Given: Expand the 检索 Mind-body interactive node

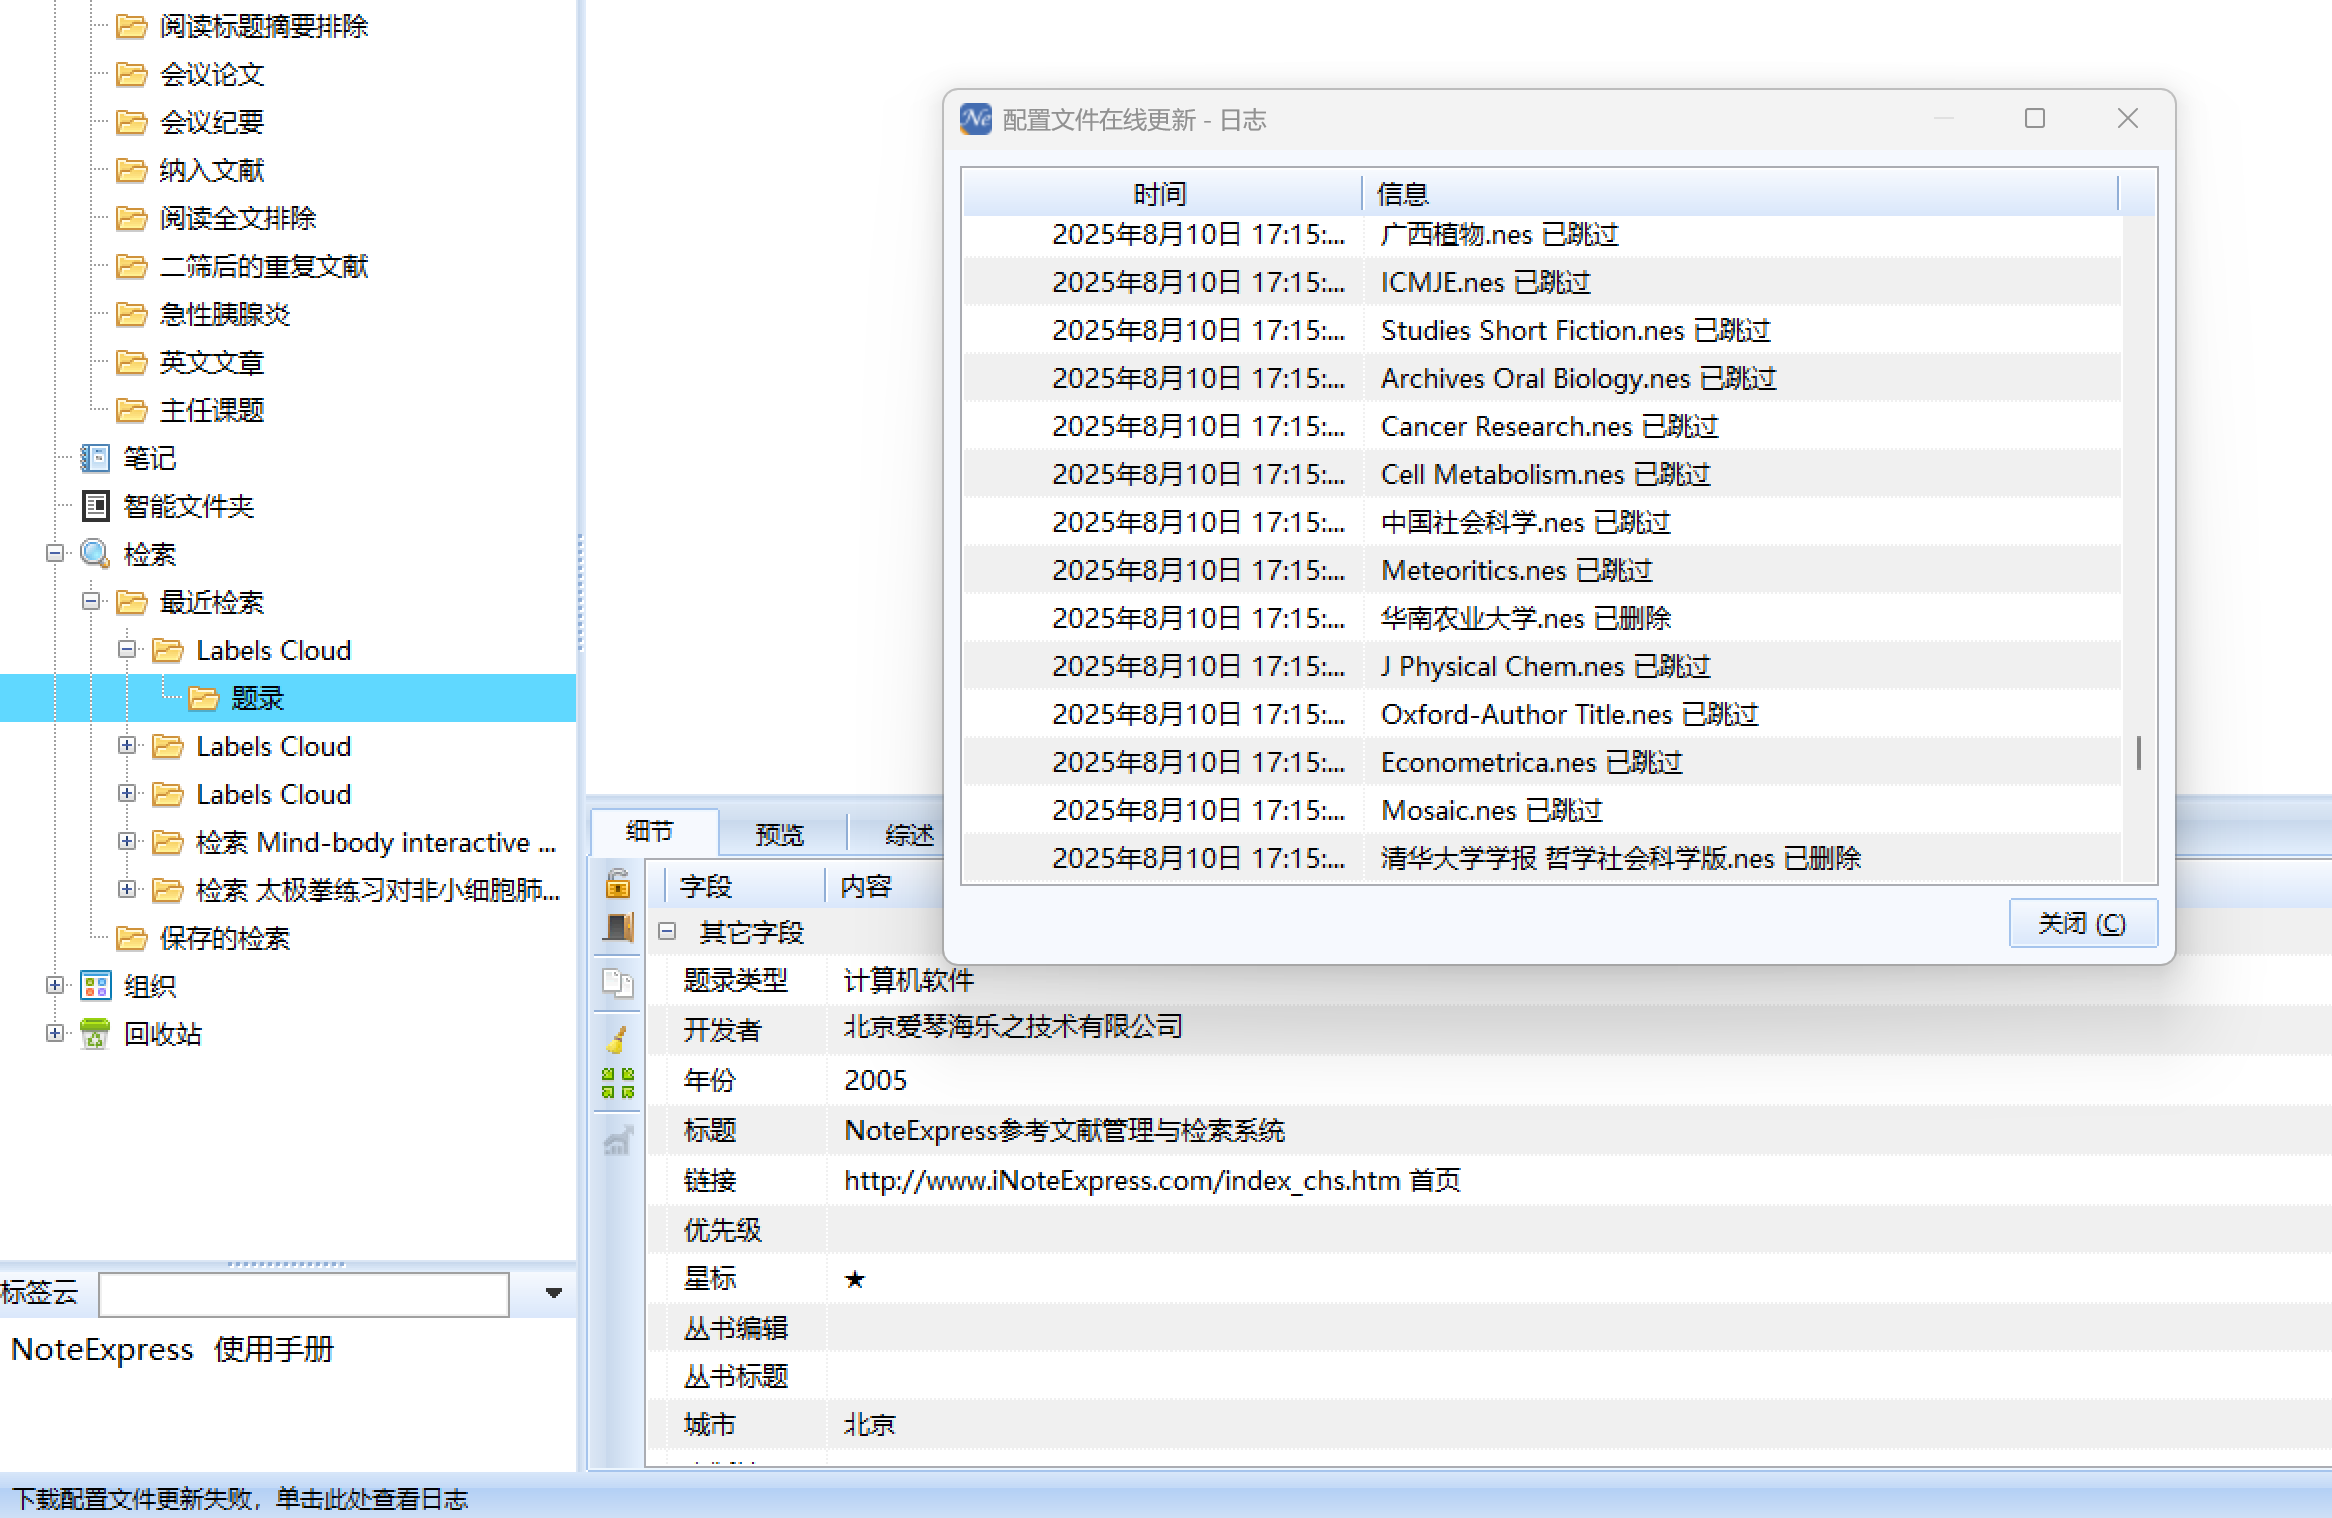Looking at the screenshot, I should [x=127, y=841].
